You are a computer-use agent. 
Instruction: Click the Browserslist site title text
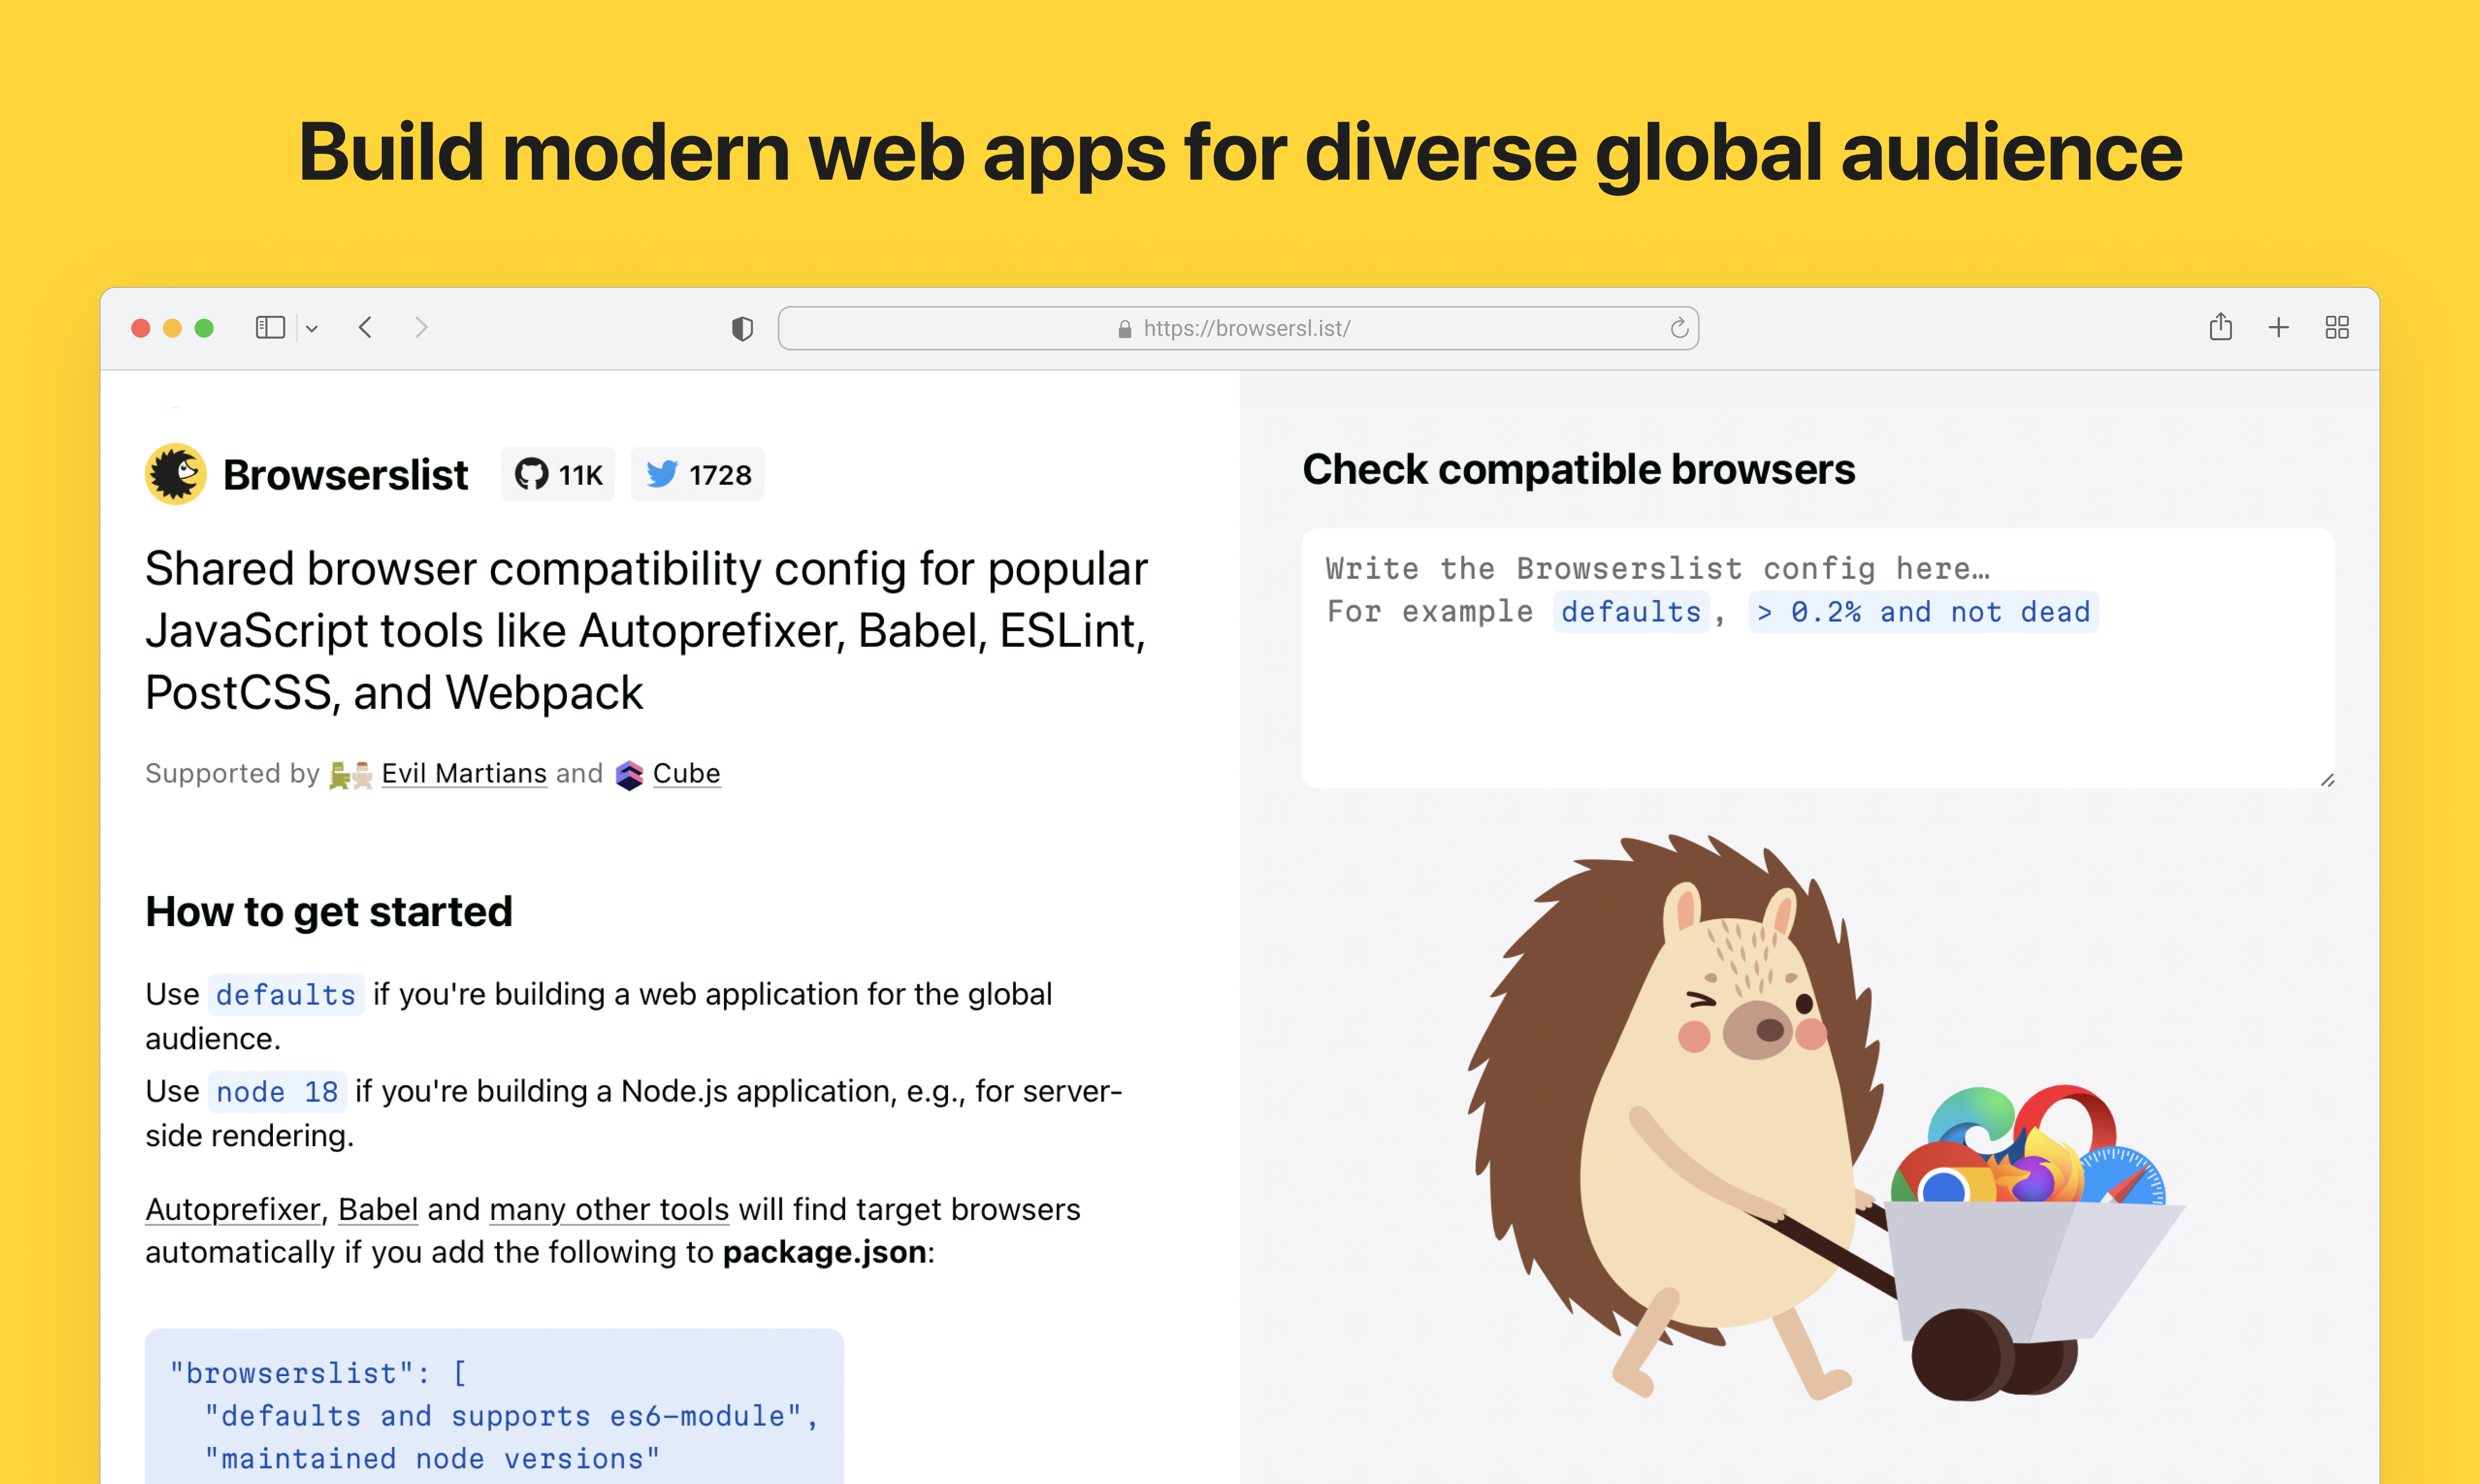[x=345, y=475]
